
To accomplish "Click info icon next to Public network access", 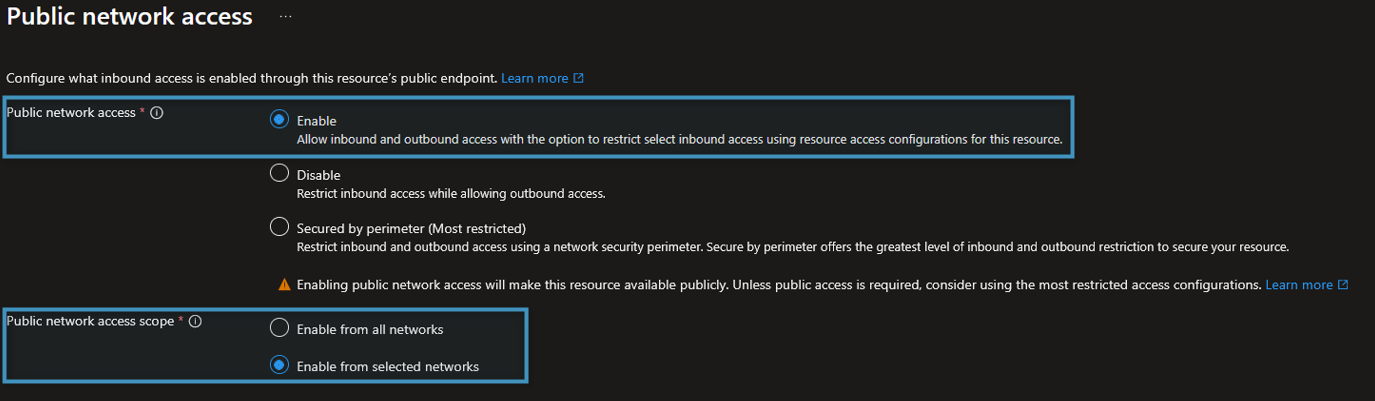I will (x=156, y=113).
